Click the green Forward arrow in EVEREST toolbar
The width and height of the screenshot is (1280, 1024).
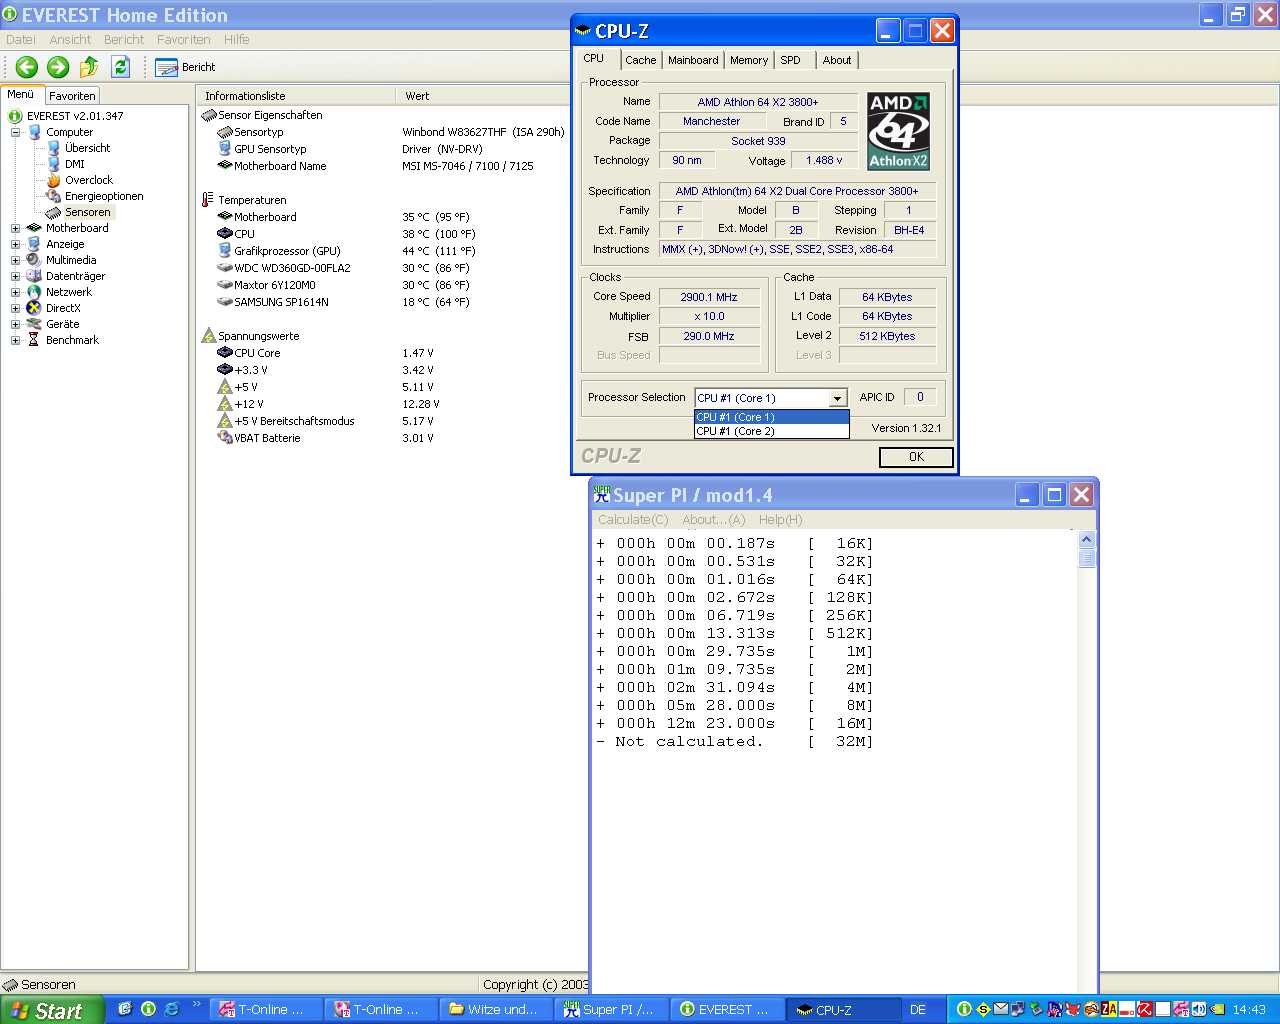point(58,67)
